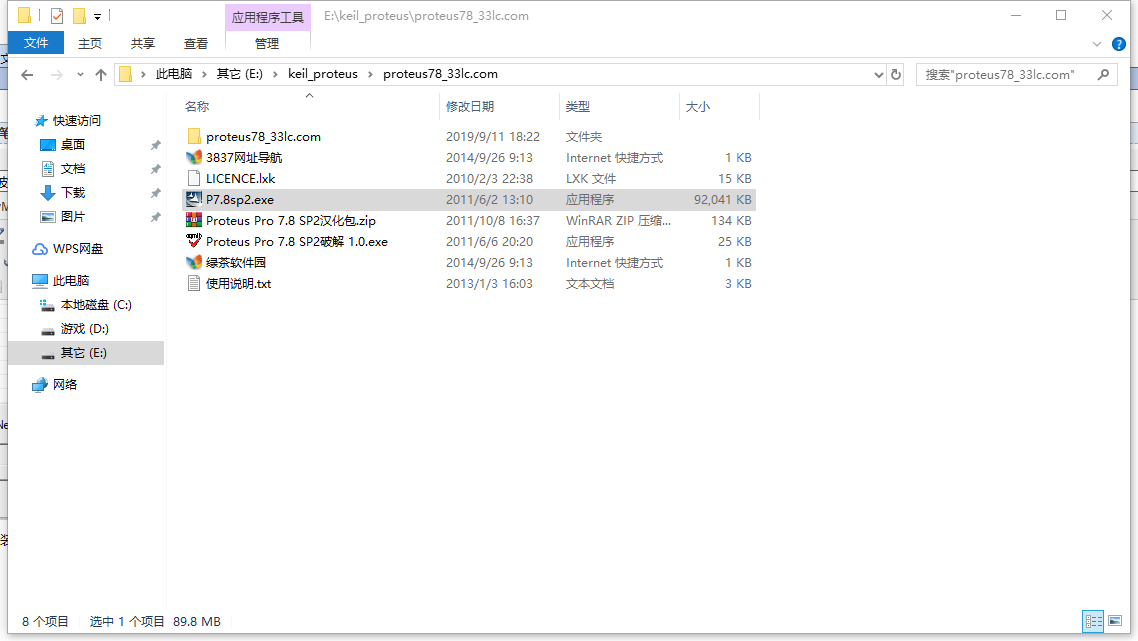Open the 桌面 desktop item in sidebar
This screenshot has width=1138, height=641.
pyautogui.click(x=73, y=144)
